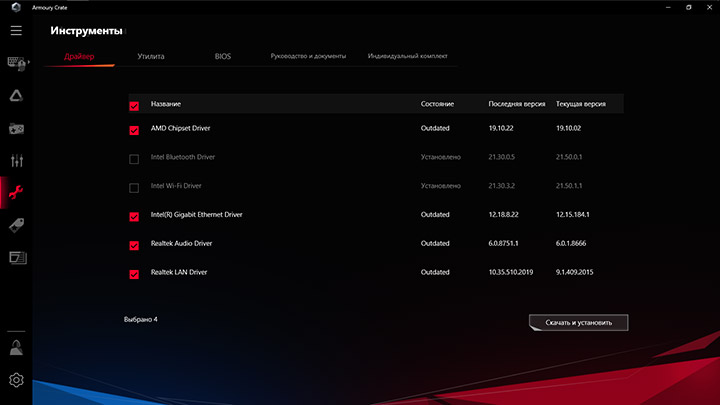The image size is (720, 405).
Task: Open the News display icon
Action: pos(17,258)
